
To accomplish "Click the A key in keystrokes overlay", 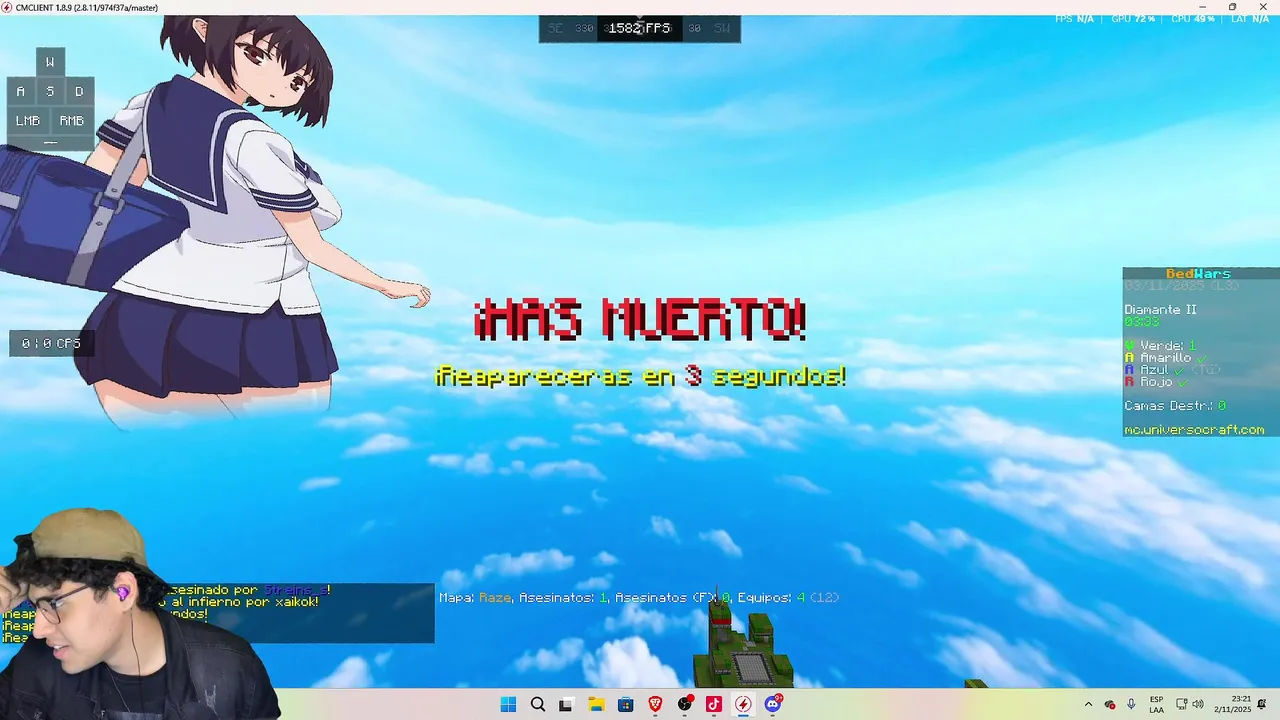I will tap(21, 91).
